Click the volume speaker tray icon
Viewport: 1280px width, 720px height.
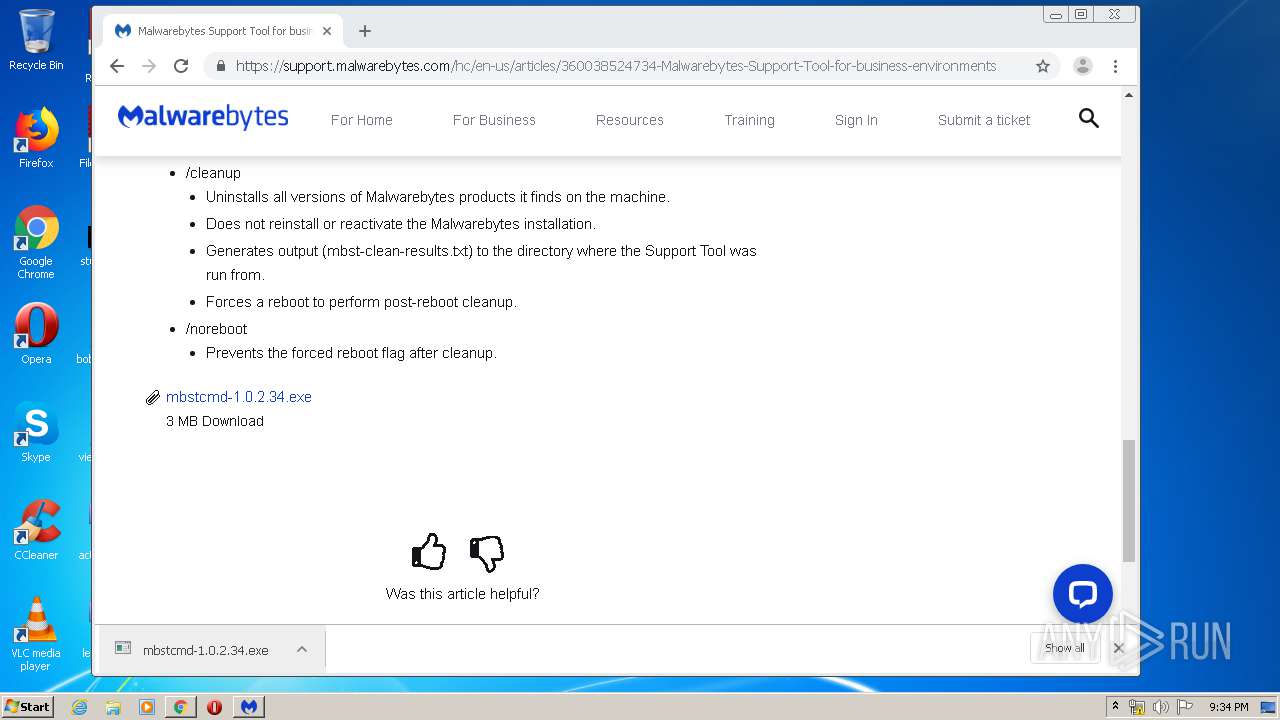pyautogui.click(x=1160, y=707)
